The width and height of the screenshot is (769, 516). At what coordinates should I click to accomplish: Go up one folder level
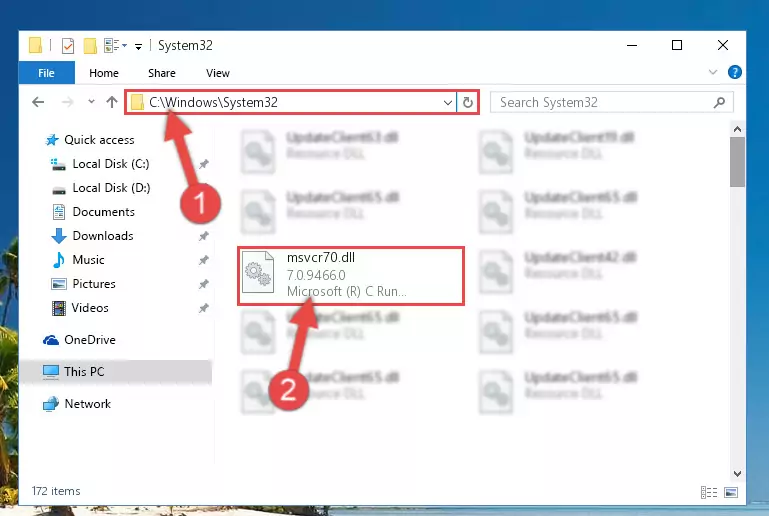coord(112,102)
